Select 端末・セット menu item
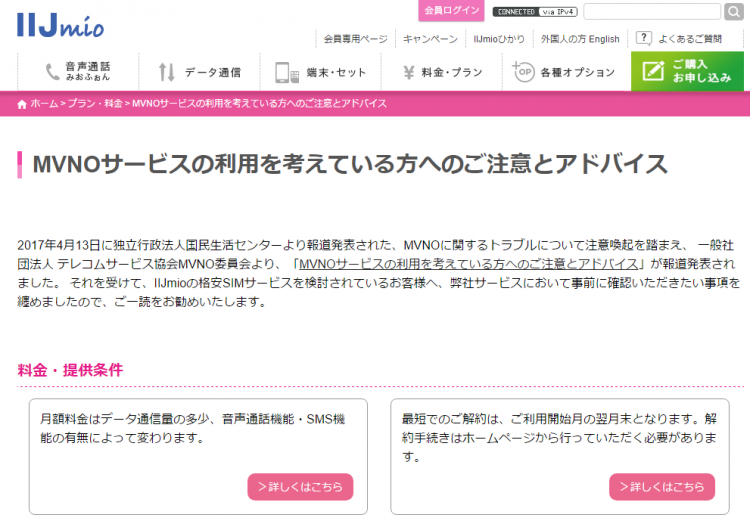Image resolution: width=750 pixels, height=527 pixels. coord(320,72)
